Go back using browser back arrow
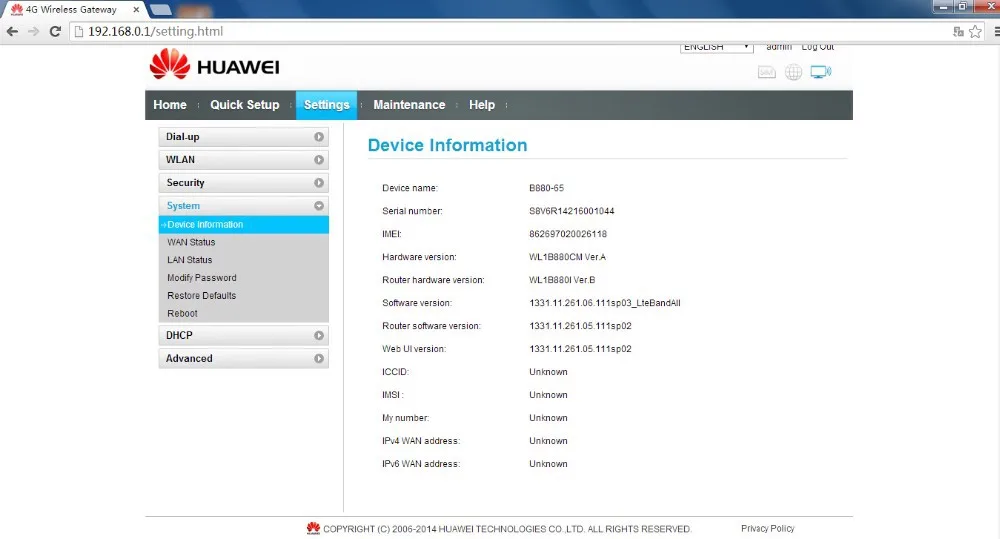Screen dimensions: 1000x539 tap(12, 32)
